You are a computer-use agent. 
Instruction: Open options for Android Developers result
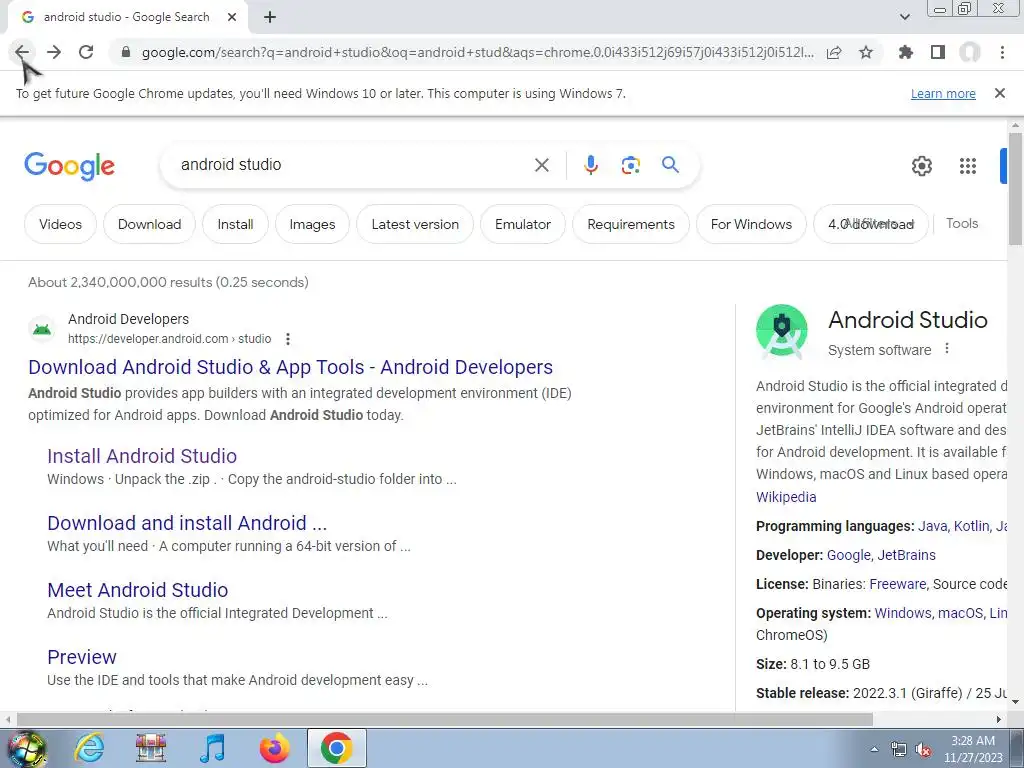[287, 339]
